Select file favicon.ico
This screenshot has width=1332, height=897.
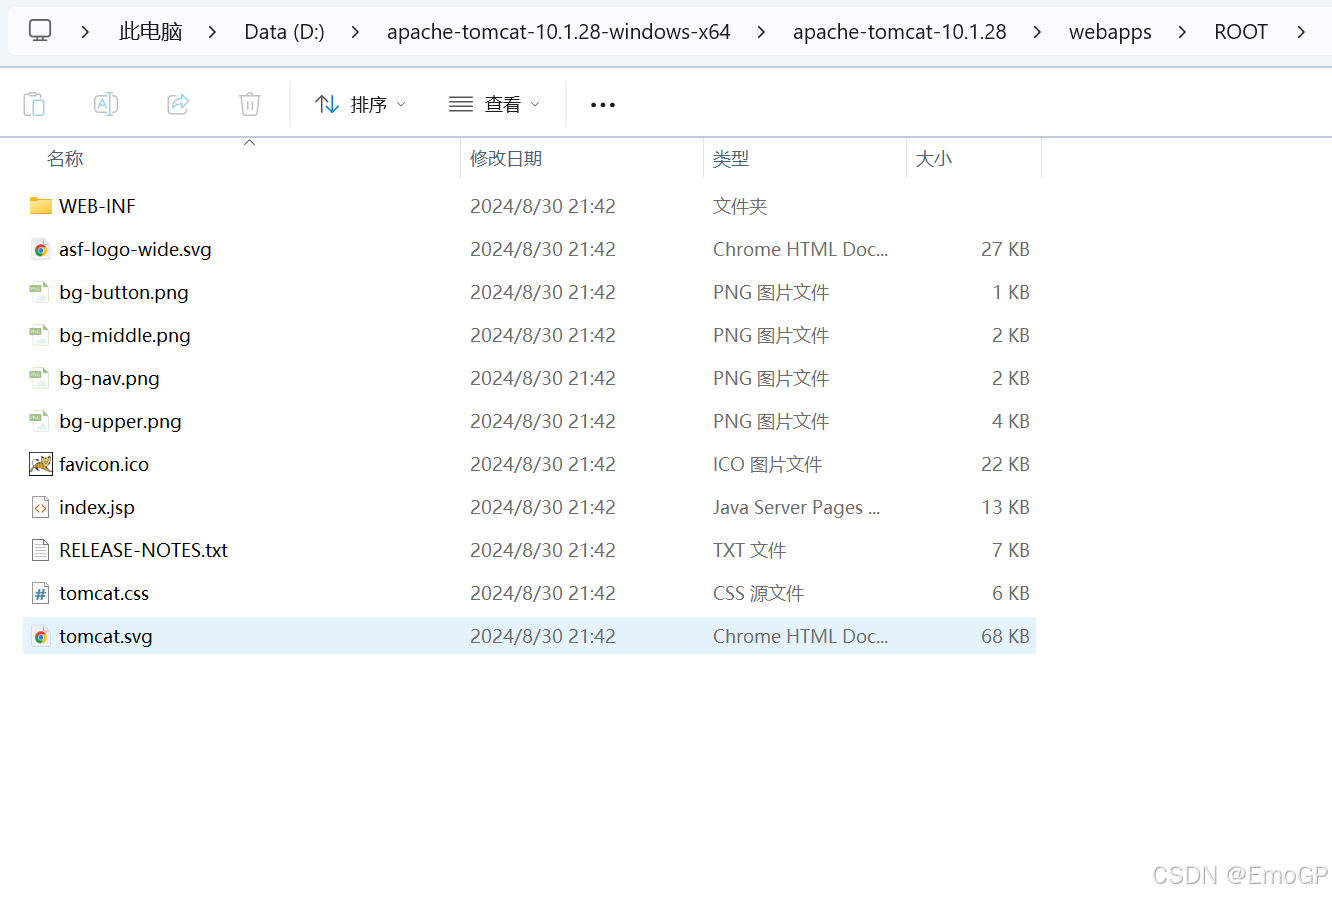(104, 464)
